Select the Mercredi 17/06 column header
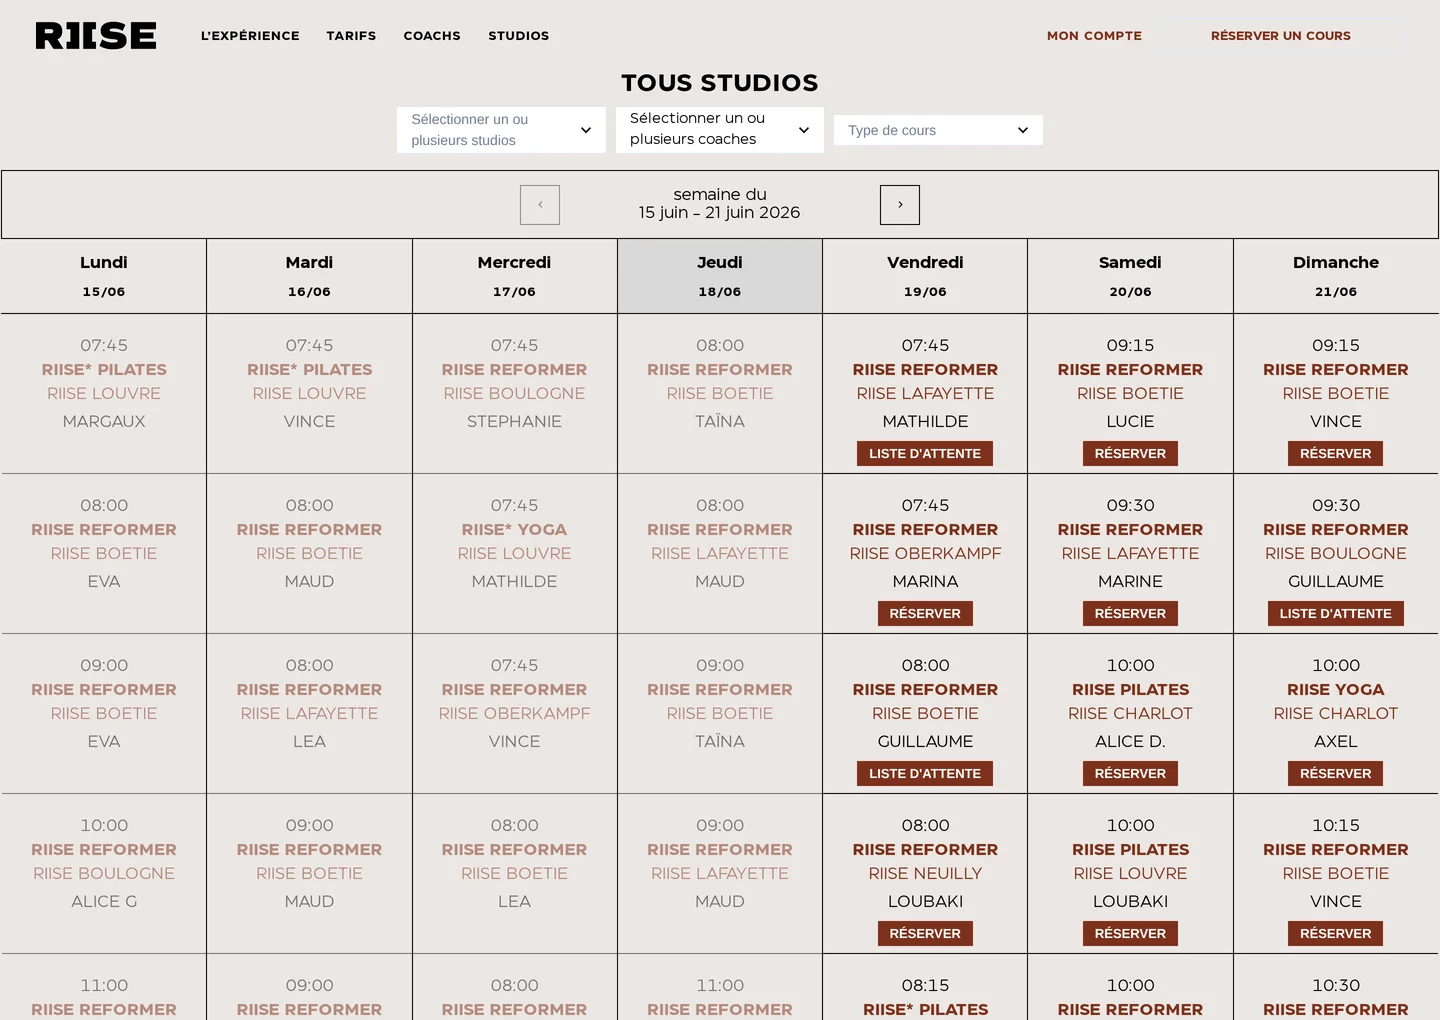This screenshot has height=1020, width=1440. pyautogui.click(x=515, y=276)
